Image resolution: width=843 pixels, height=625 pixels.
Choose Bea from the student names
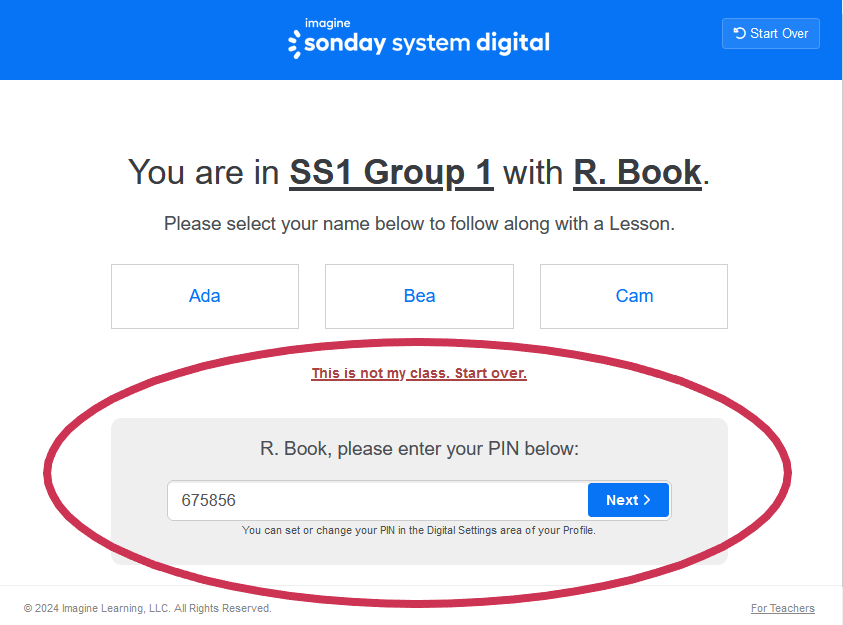(x=419, y=296)
